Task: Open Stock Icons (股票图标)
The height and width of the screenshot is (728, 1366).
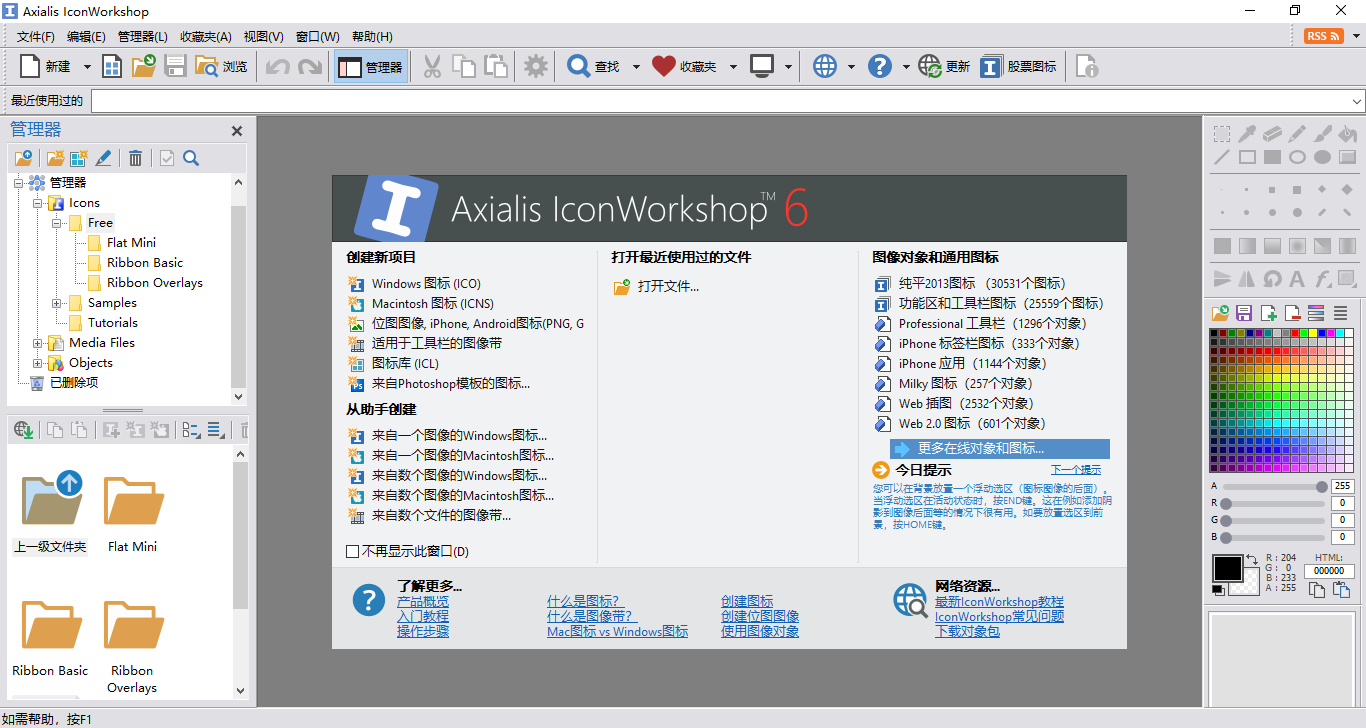Action: 1018,67
